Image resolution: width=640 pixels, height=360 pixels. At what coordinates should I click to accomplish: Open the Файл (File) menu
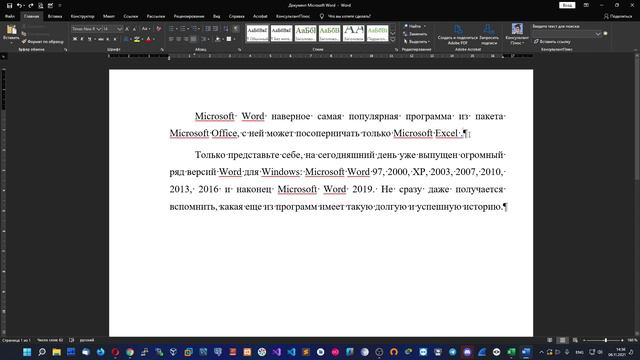(10, 16)
